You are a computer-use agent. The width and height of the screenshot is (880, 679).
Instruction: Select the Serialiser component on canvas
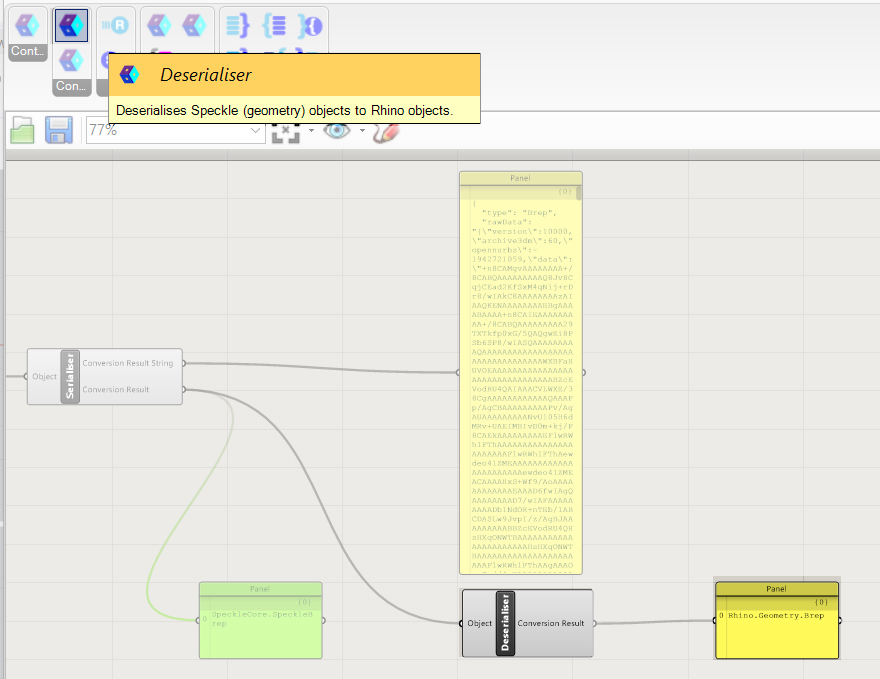coord(70,377)
